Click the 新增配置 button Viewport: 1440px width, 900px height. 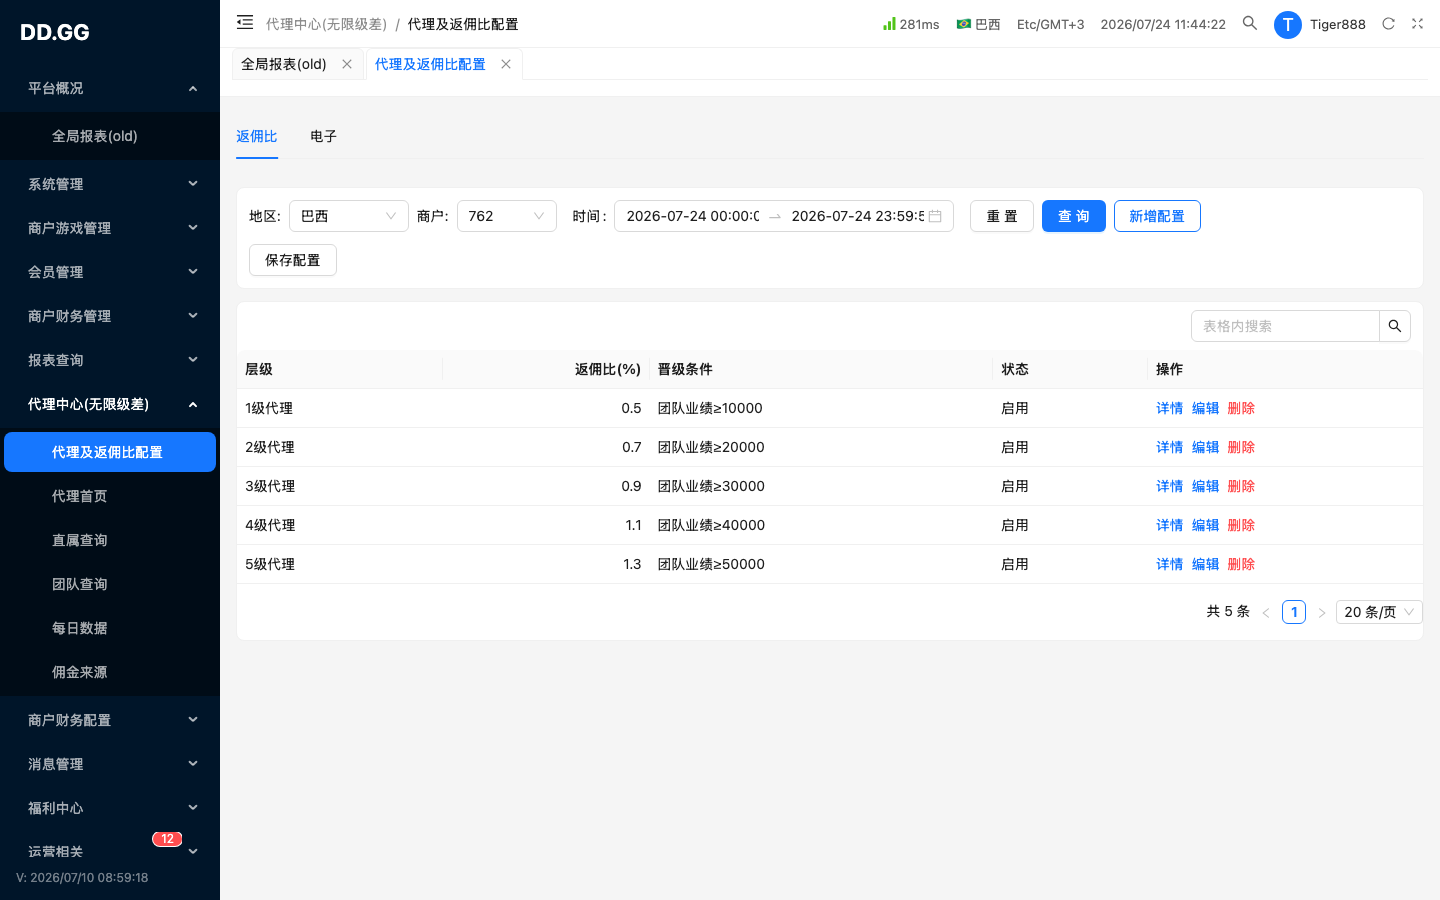[1157, 216]
